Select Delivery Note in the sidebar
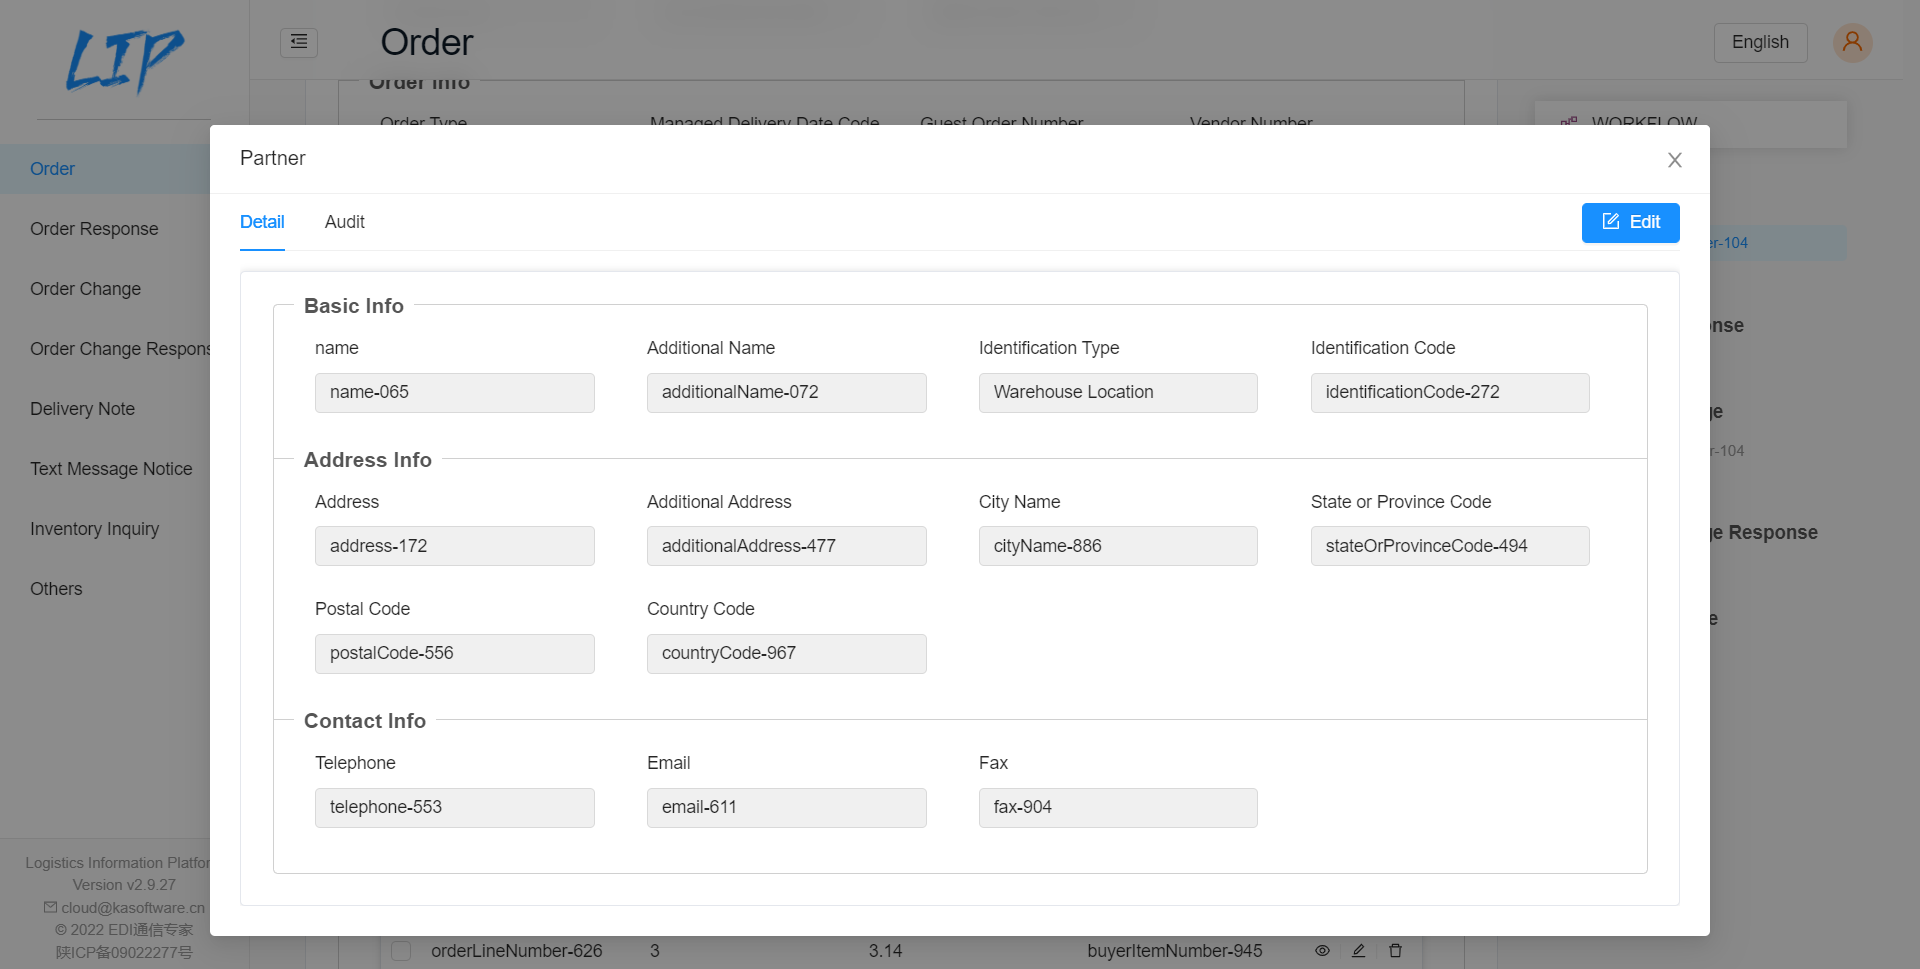Viewport: 1920px width, 969px height. point(82,408)
